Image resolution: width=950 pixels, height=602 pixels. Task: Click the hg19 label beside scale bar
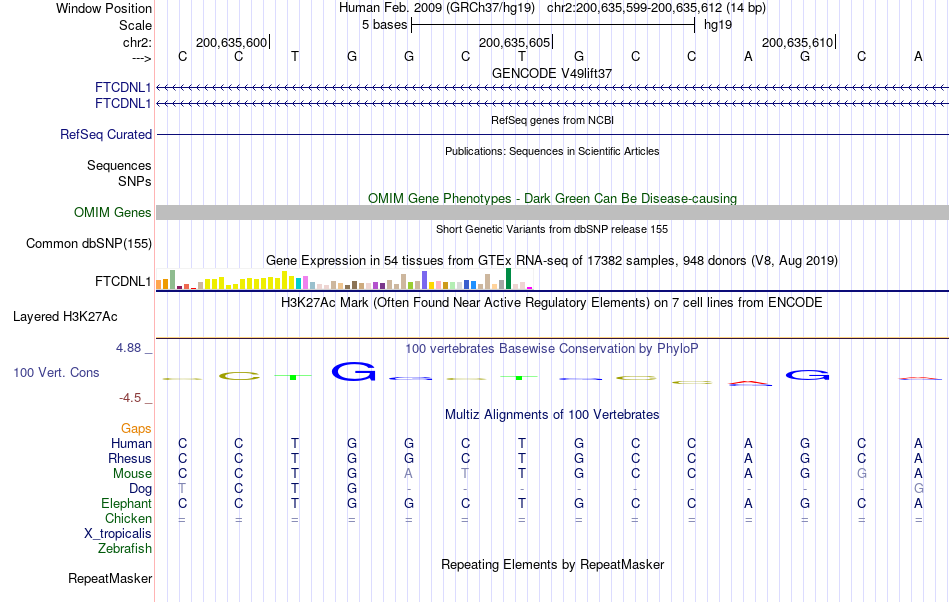click(x=718, y=25)
